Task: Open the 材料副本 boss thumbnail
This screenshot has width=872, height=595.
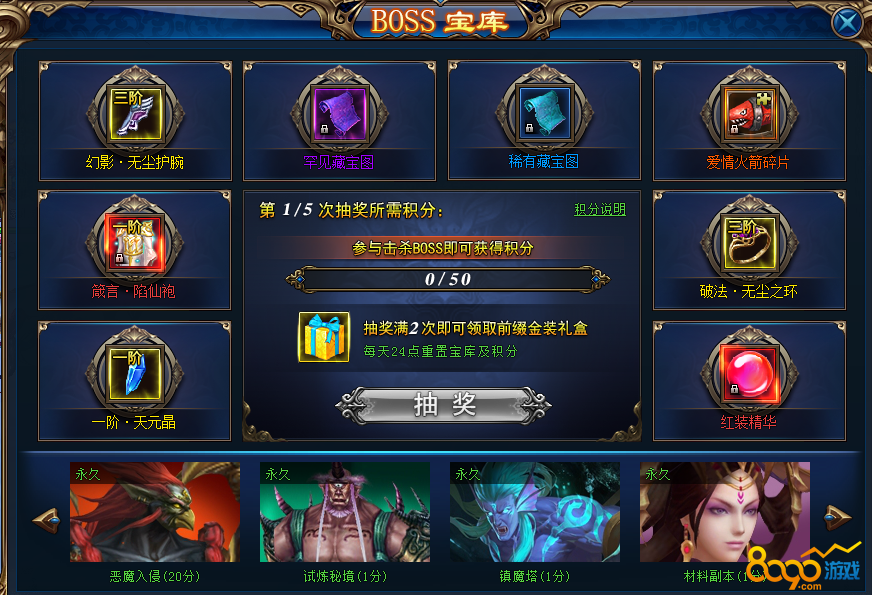Action: tap(725, 512)
